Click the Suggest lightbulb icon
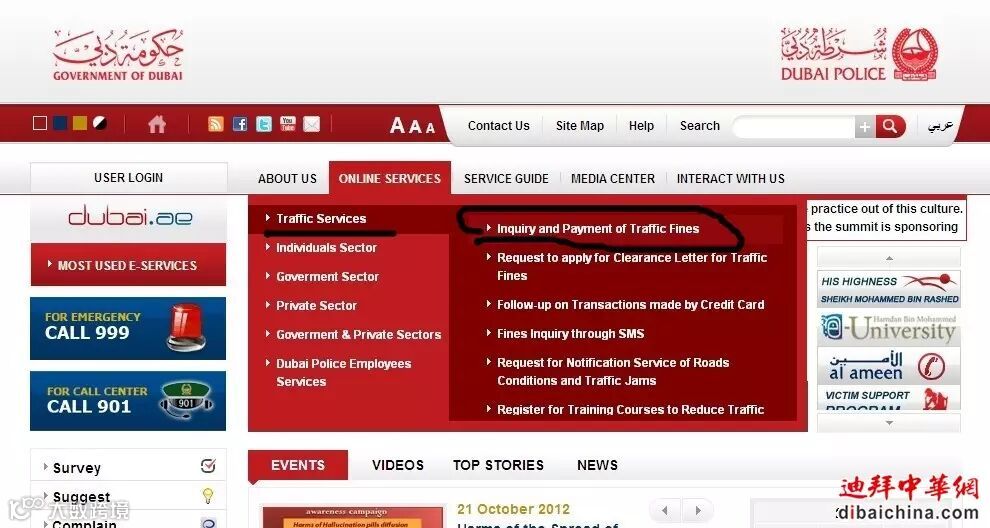The height and width of the screenshot is (528, 990). tap(208, 496)
